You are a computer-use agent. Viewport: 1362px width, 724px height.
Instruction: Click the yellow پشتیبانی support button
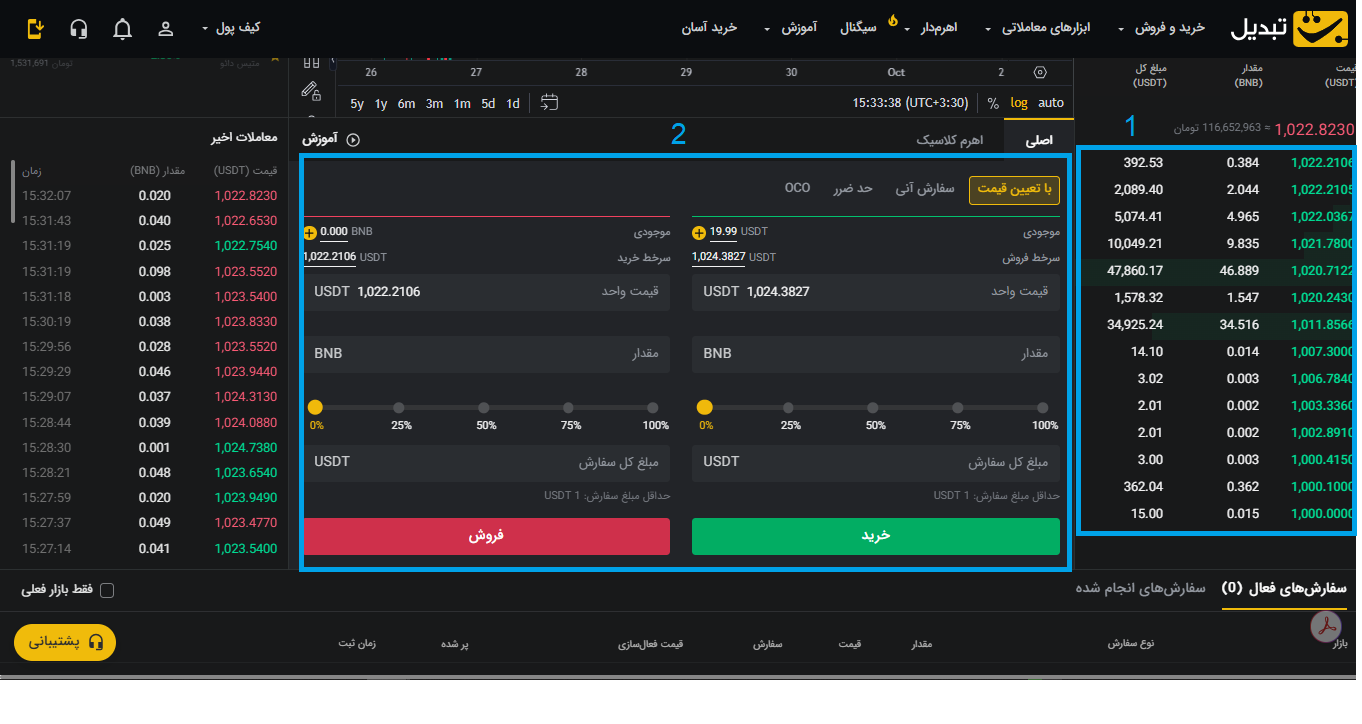point(64,642)
